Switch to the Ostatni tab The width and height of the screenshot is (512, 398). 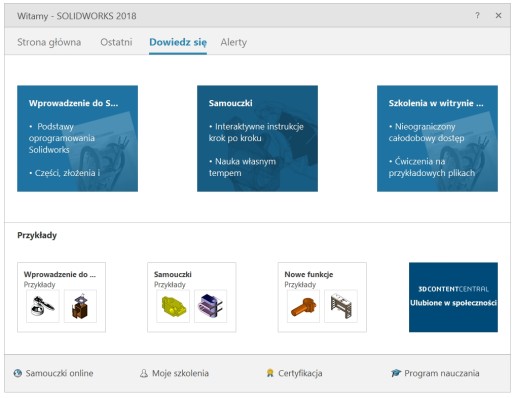pos(116,42)
